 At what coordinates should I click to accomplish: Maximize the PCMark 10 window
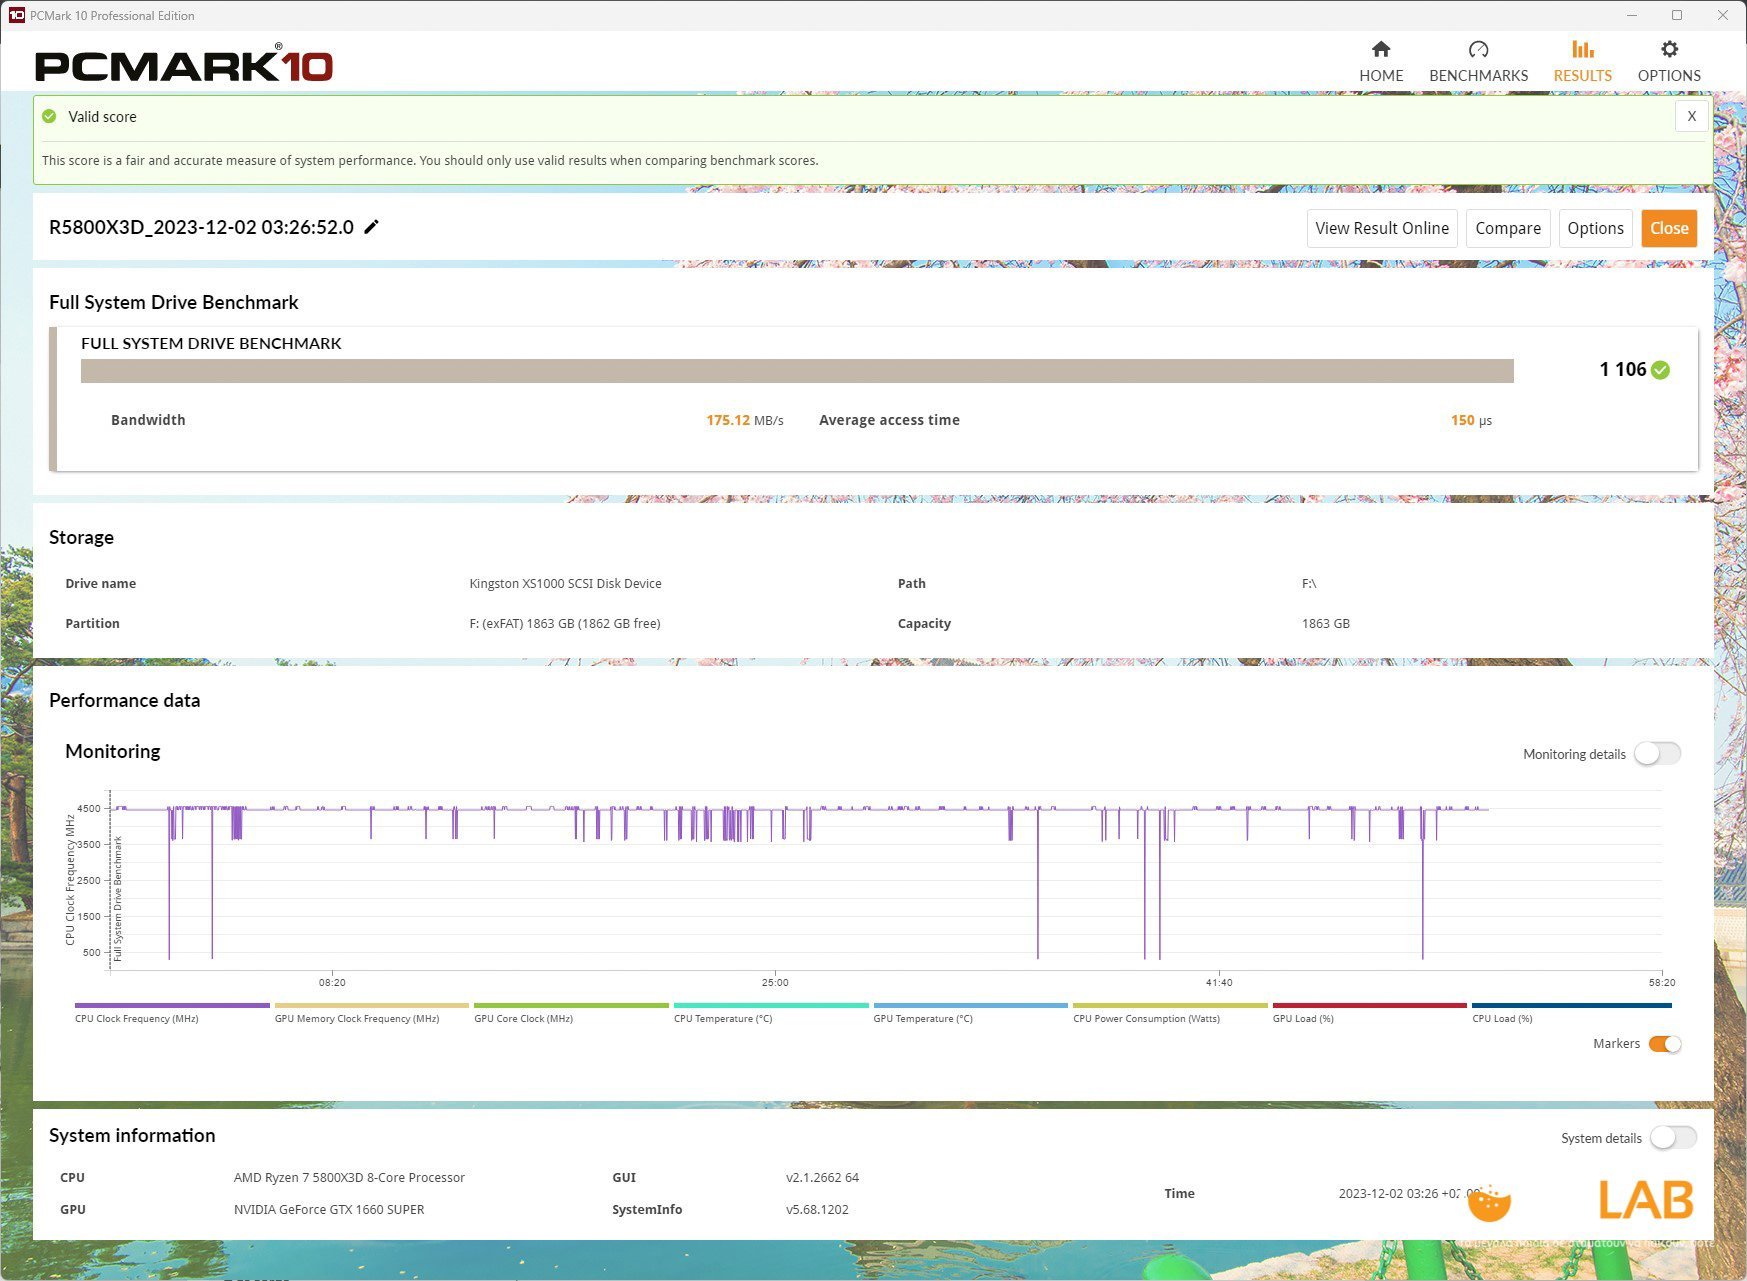tap(1677, 15)
